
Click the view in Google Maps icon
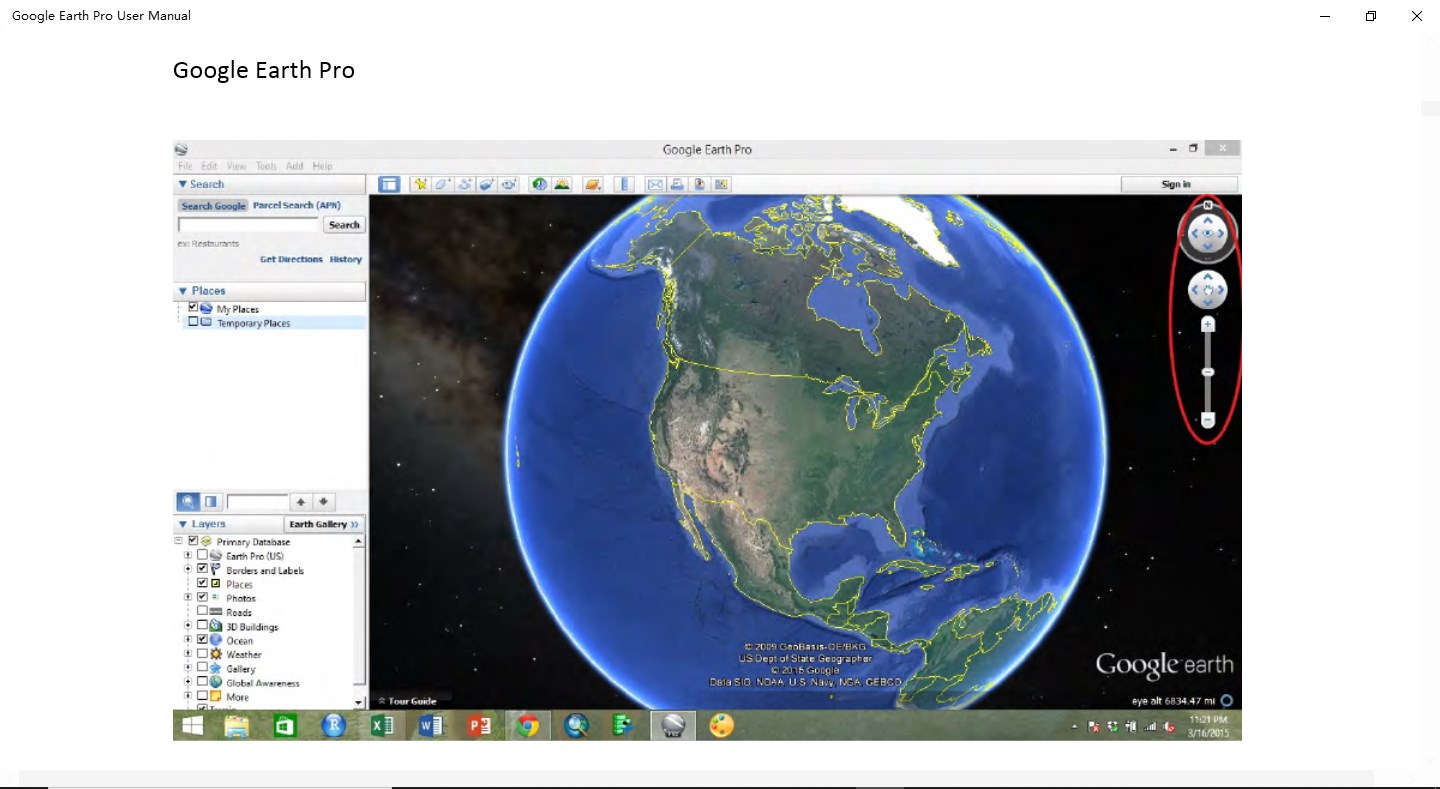pyautogui.click(x=722, y=184)
